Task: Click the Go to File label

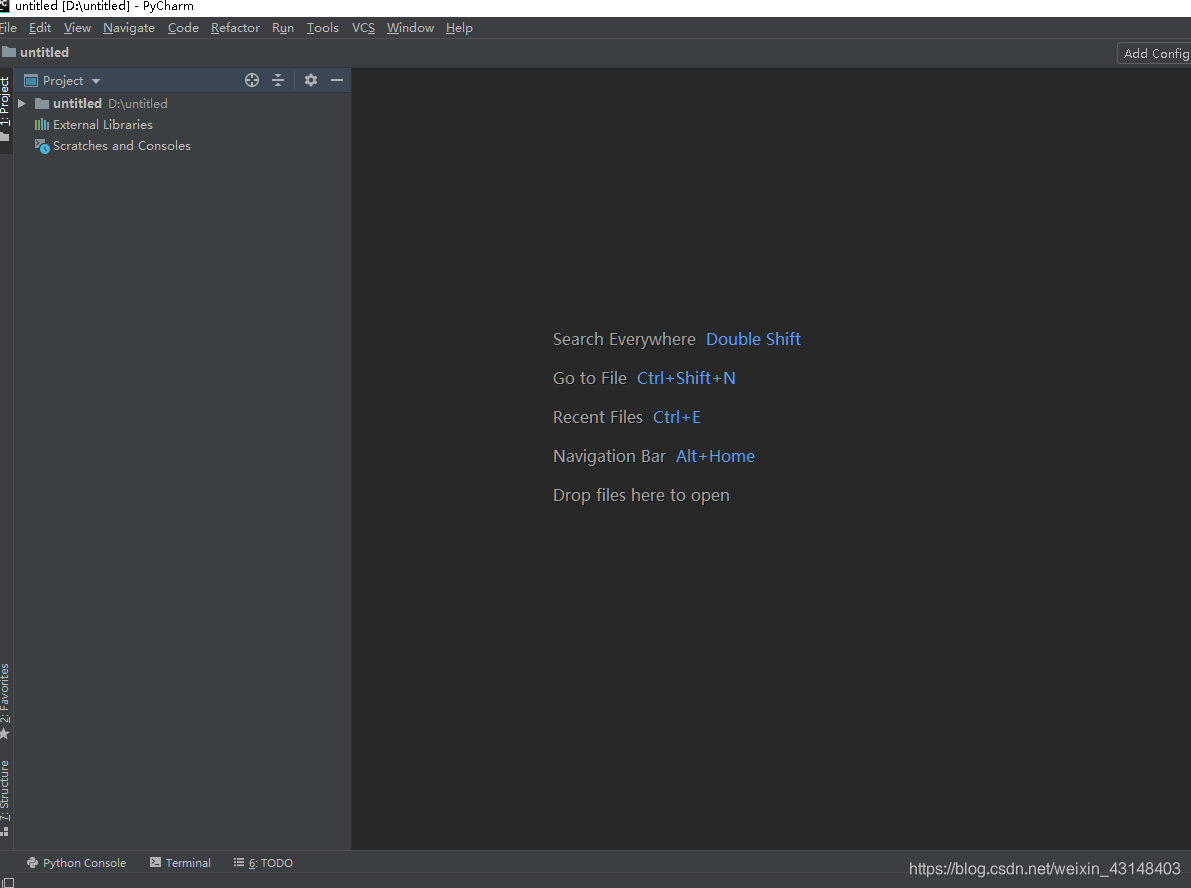Action: (589, 378)
